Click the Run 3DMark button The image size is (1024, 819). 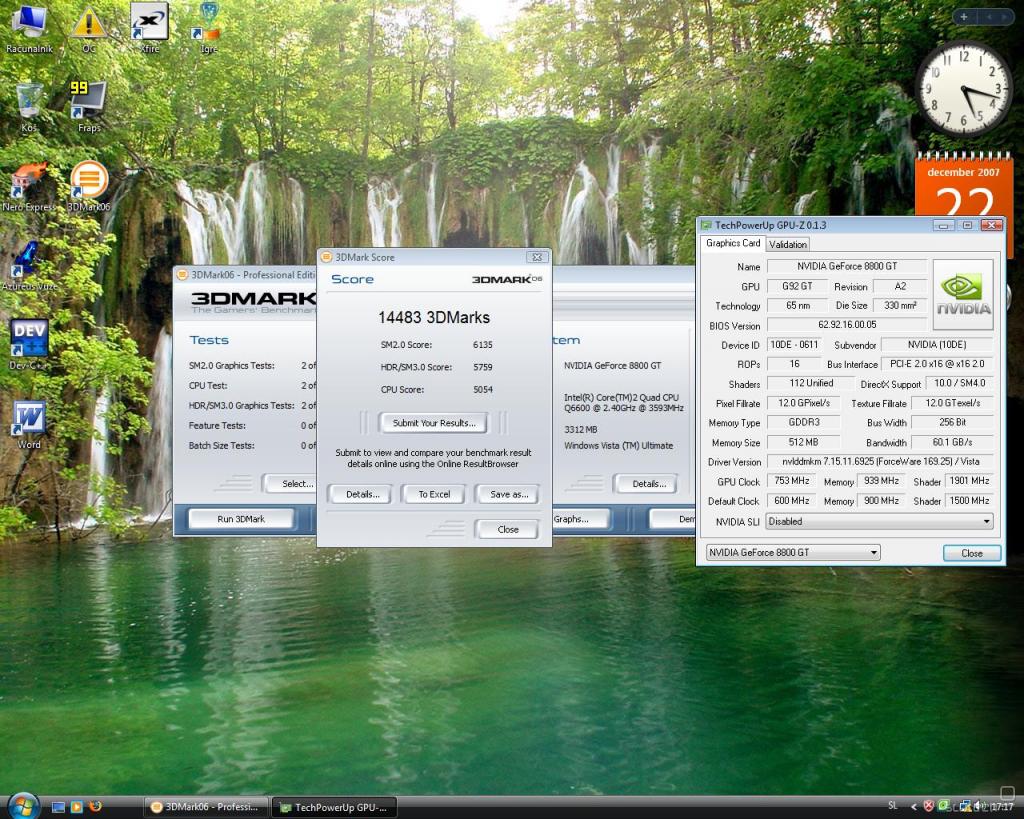[x=241, y=519]
